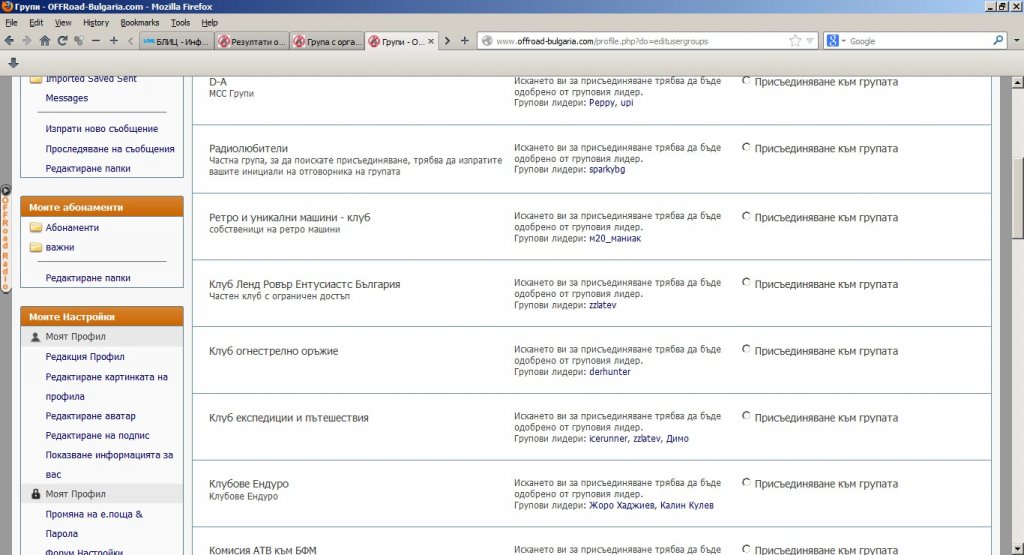1024x555 pixels.
Task: Click the Back arrow in the toolbar
Action: tap(9, 41)
